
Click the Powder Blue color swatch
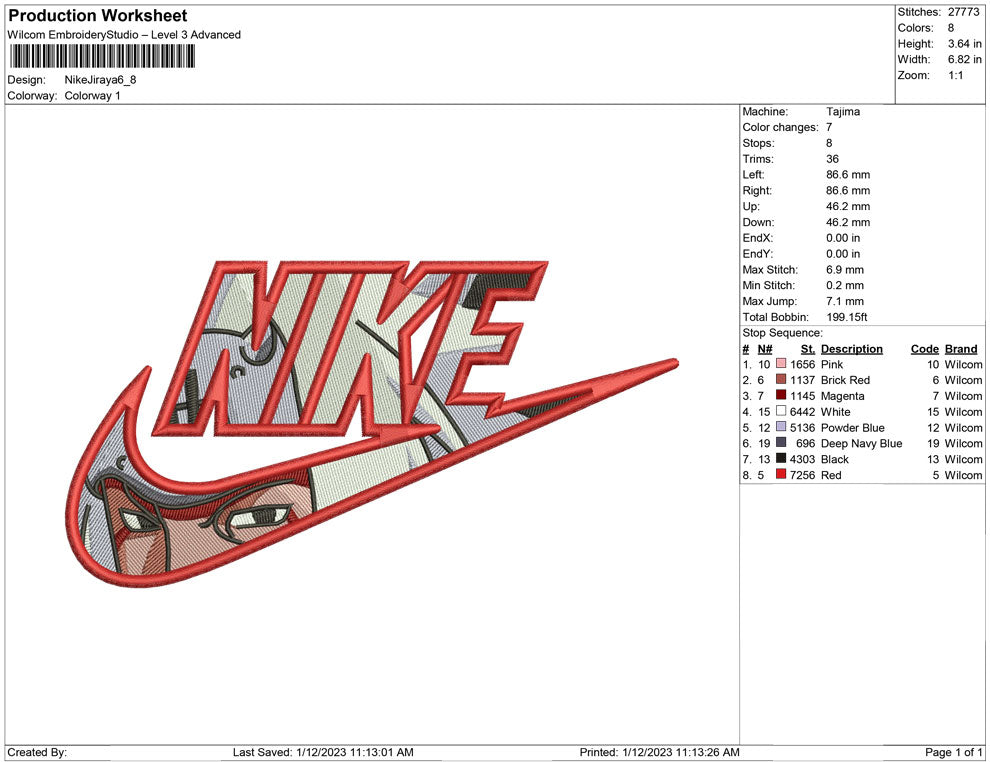pyautogui.click(x=781, y=427)
